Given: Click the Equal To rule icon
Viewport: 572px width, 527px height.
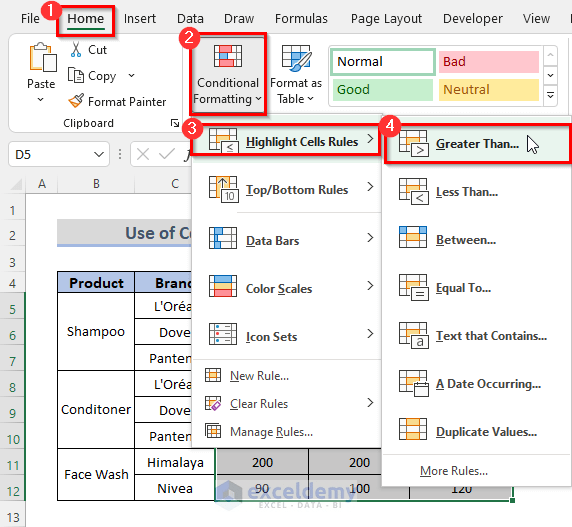Looking at the screenshot, I should click(414, 288).
